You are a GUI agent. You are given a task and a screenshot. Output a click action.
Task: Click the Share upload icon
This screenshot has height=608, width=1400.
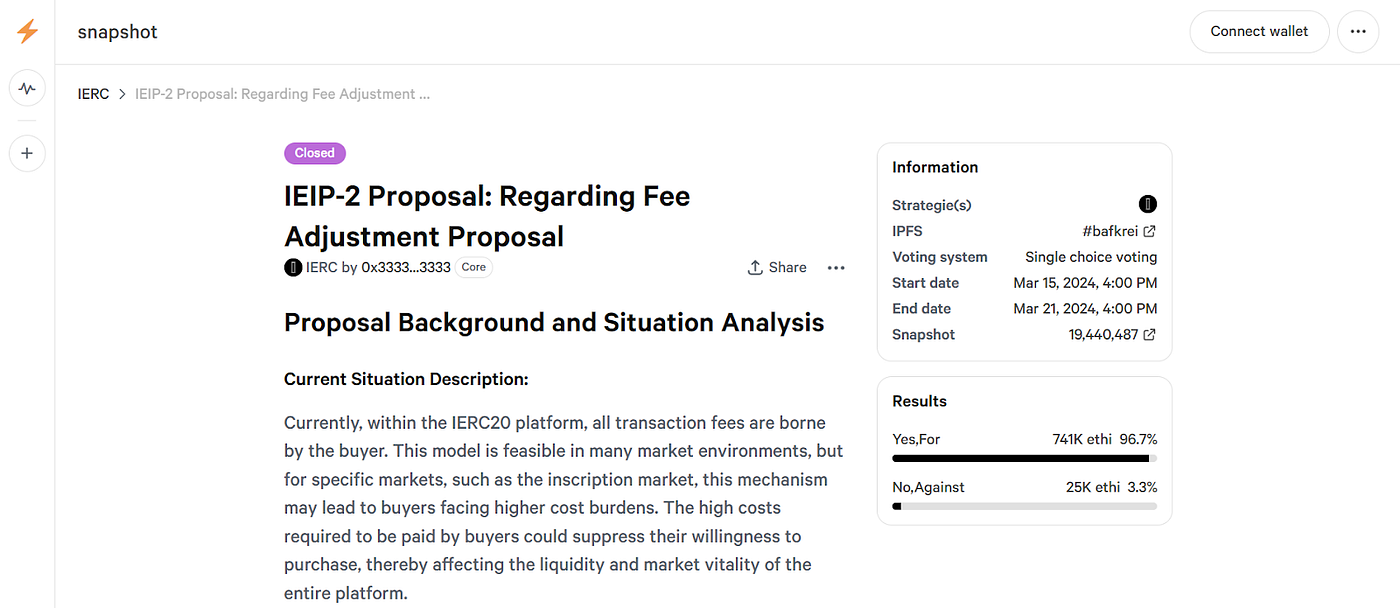coord(755,268)
